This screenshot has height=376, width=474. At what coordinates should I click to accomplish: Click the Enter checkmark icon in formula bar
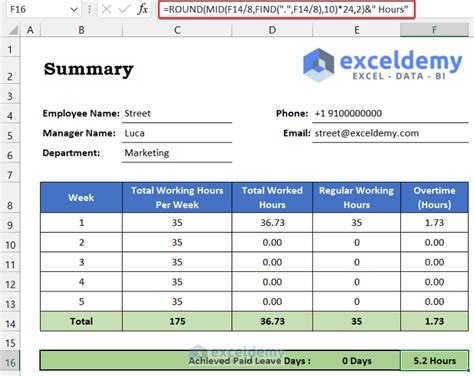click(x=124, y=9)
